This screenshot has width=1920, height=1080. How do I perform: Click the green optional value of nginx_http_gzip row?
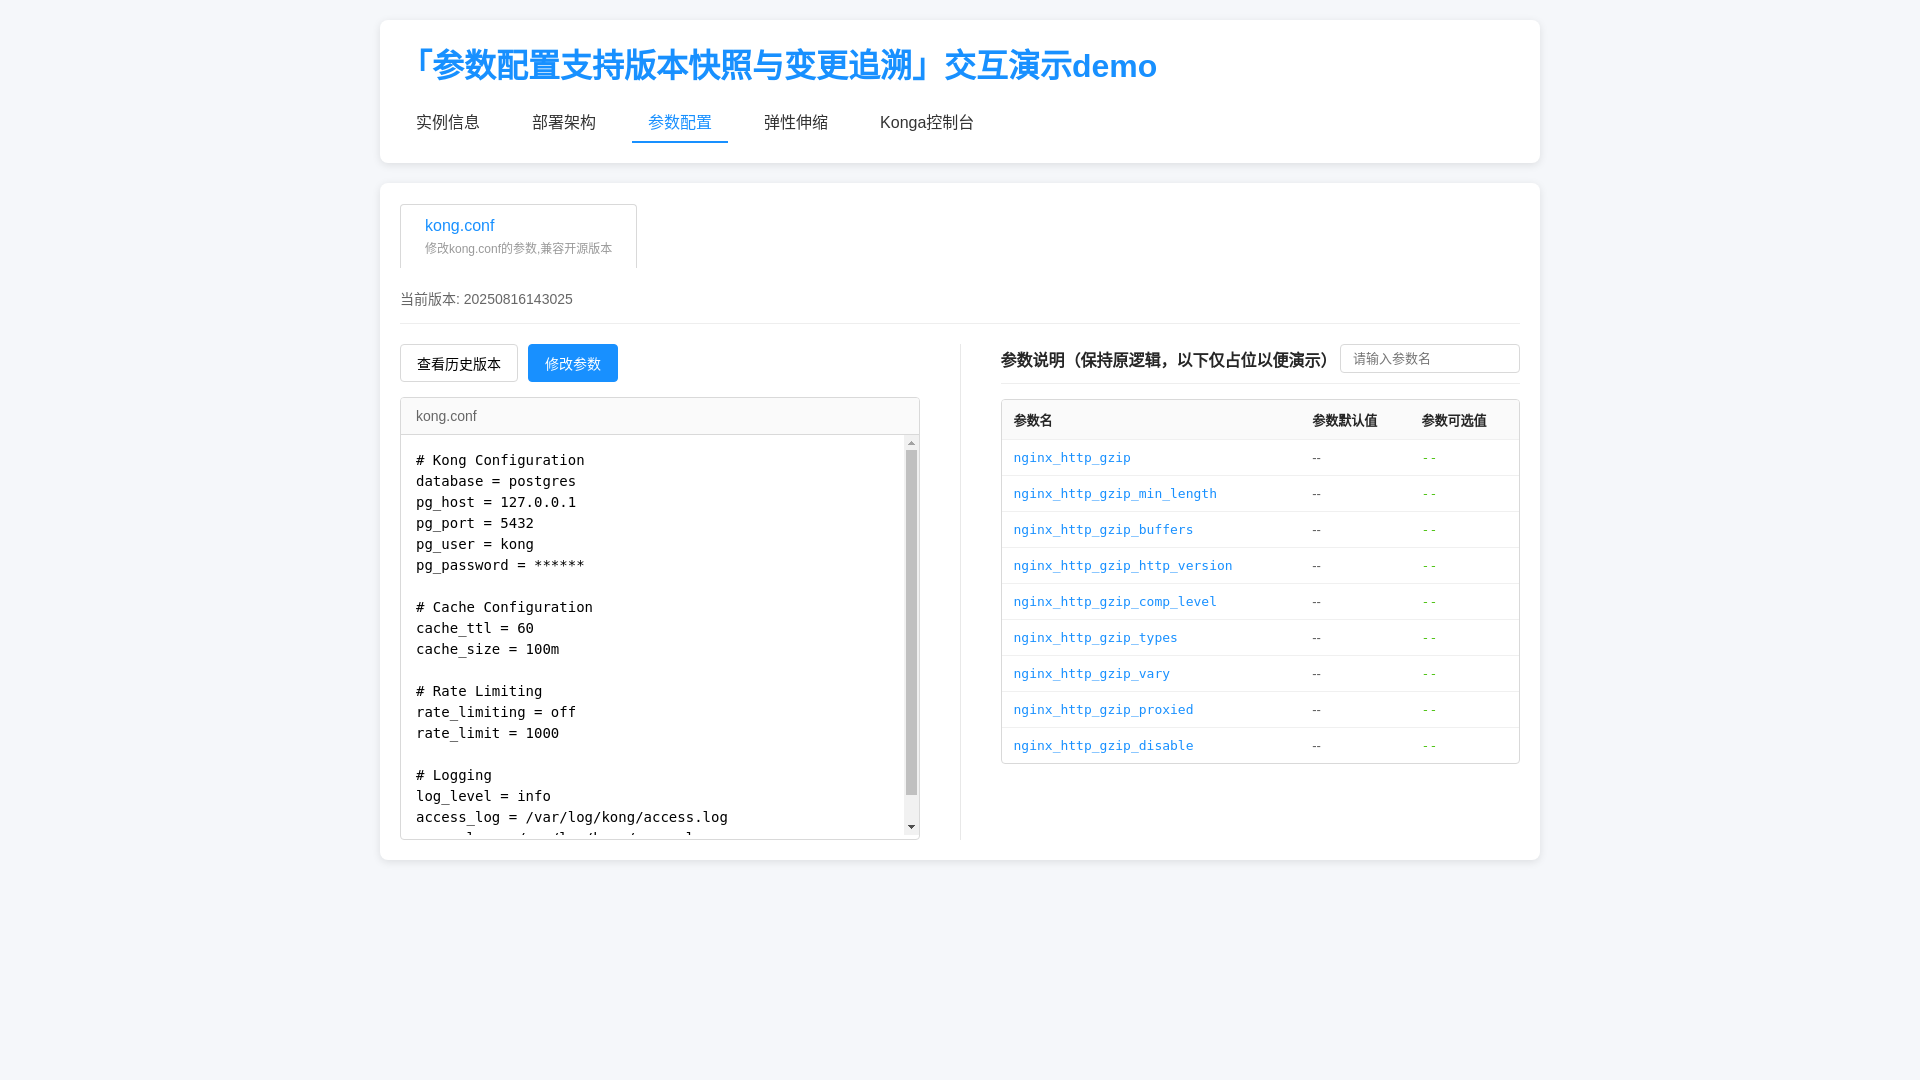(x=1429, y=457)
